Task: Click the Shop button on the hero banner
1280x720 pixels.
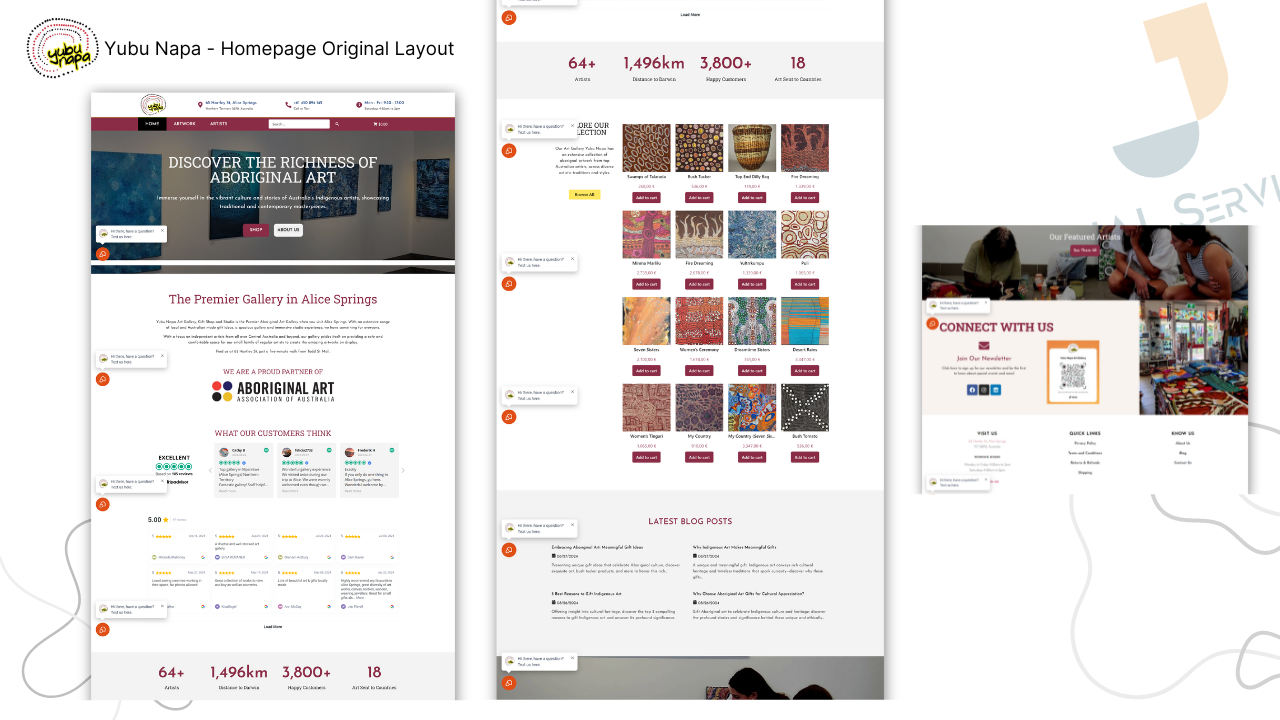Action: 256,230
